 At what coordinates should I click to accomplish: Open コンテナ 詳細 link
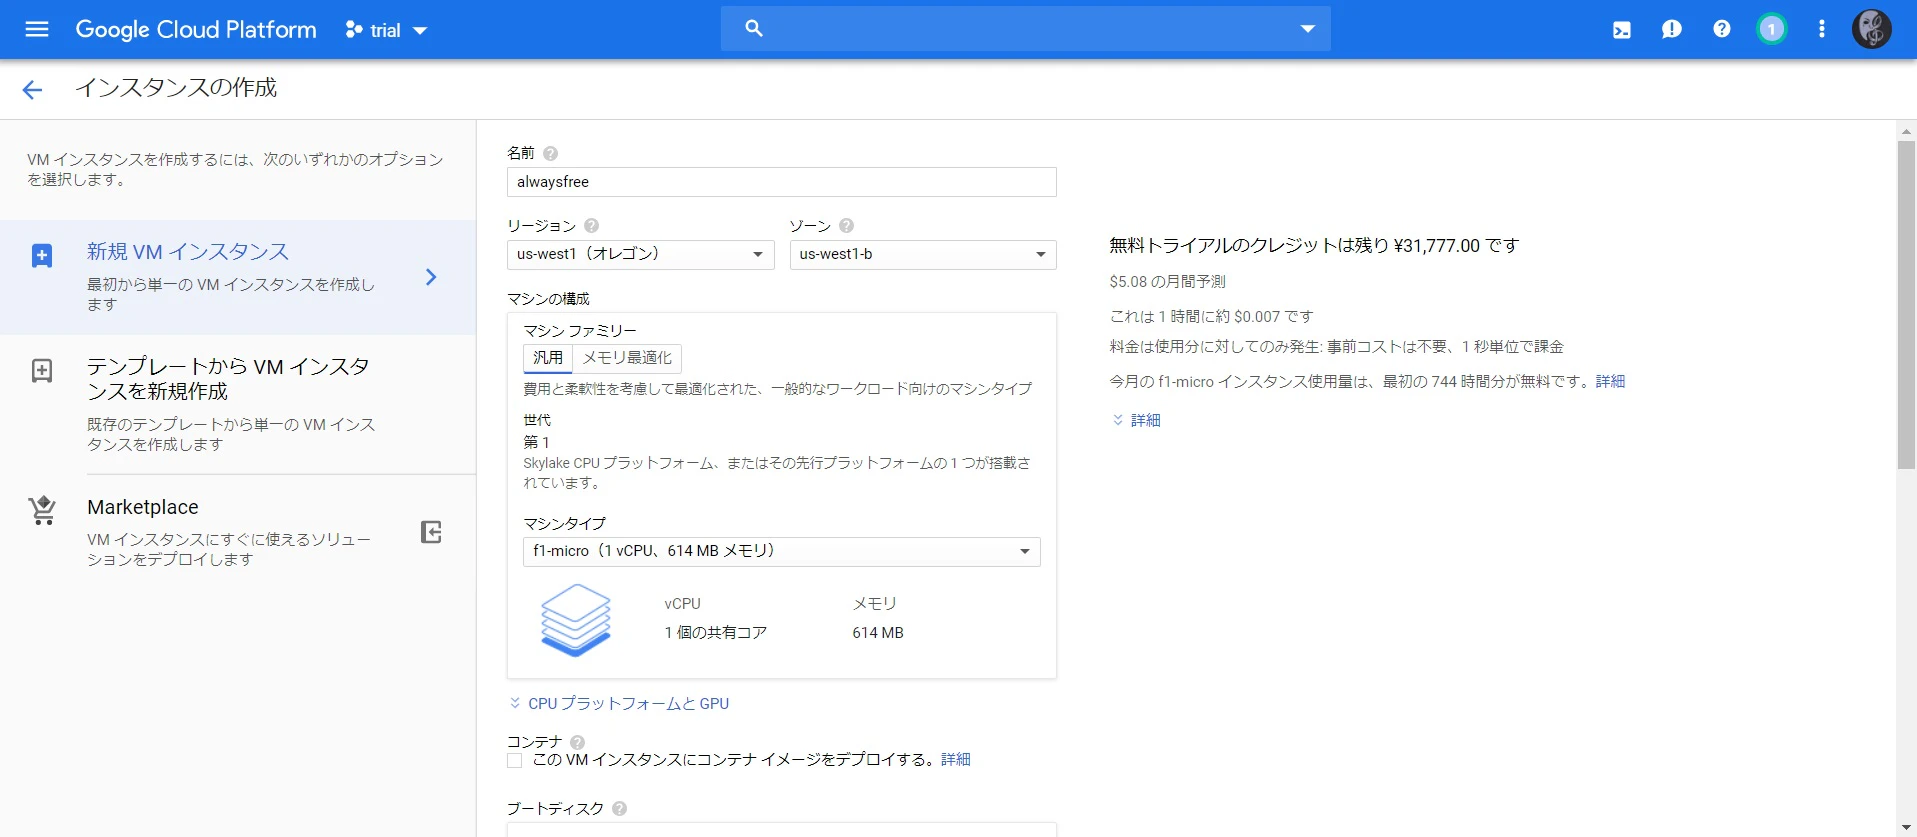(956, 760)
